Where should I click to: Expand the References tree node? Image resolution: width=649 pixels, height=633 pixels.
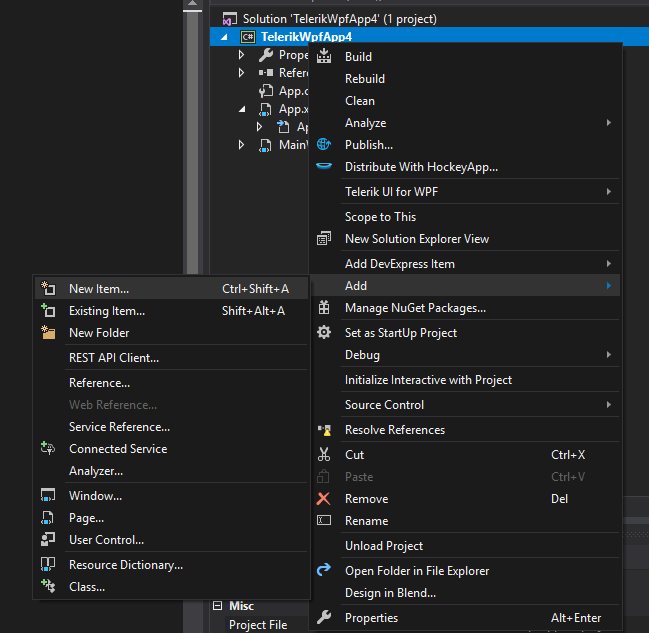(x=241, y=73)
